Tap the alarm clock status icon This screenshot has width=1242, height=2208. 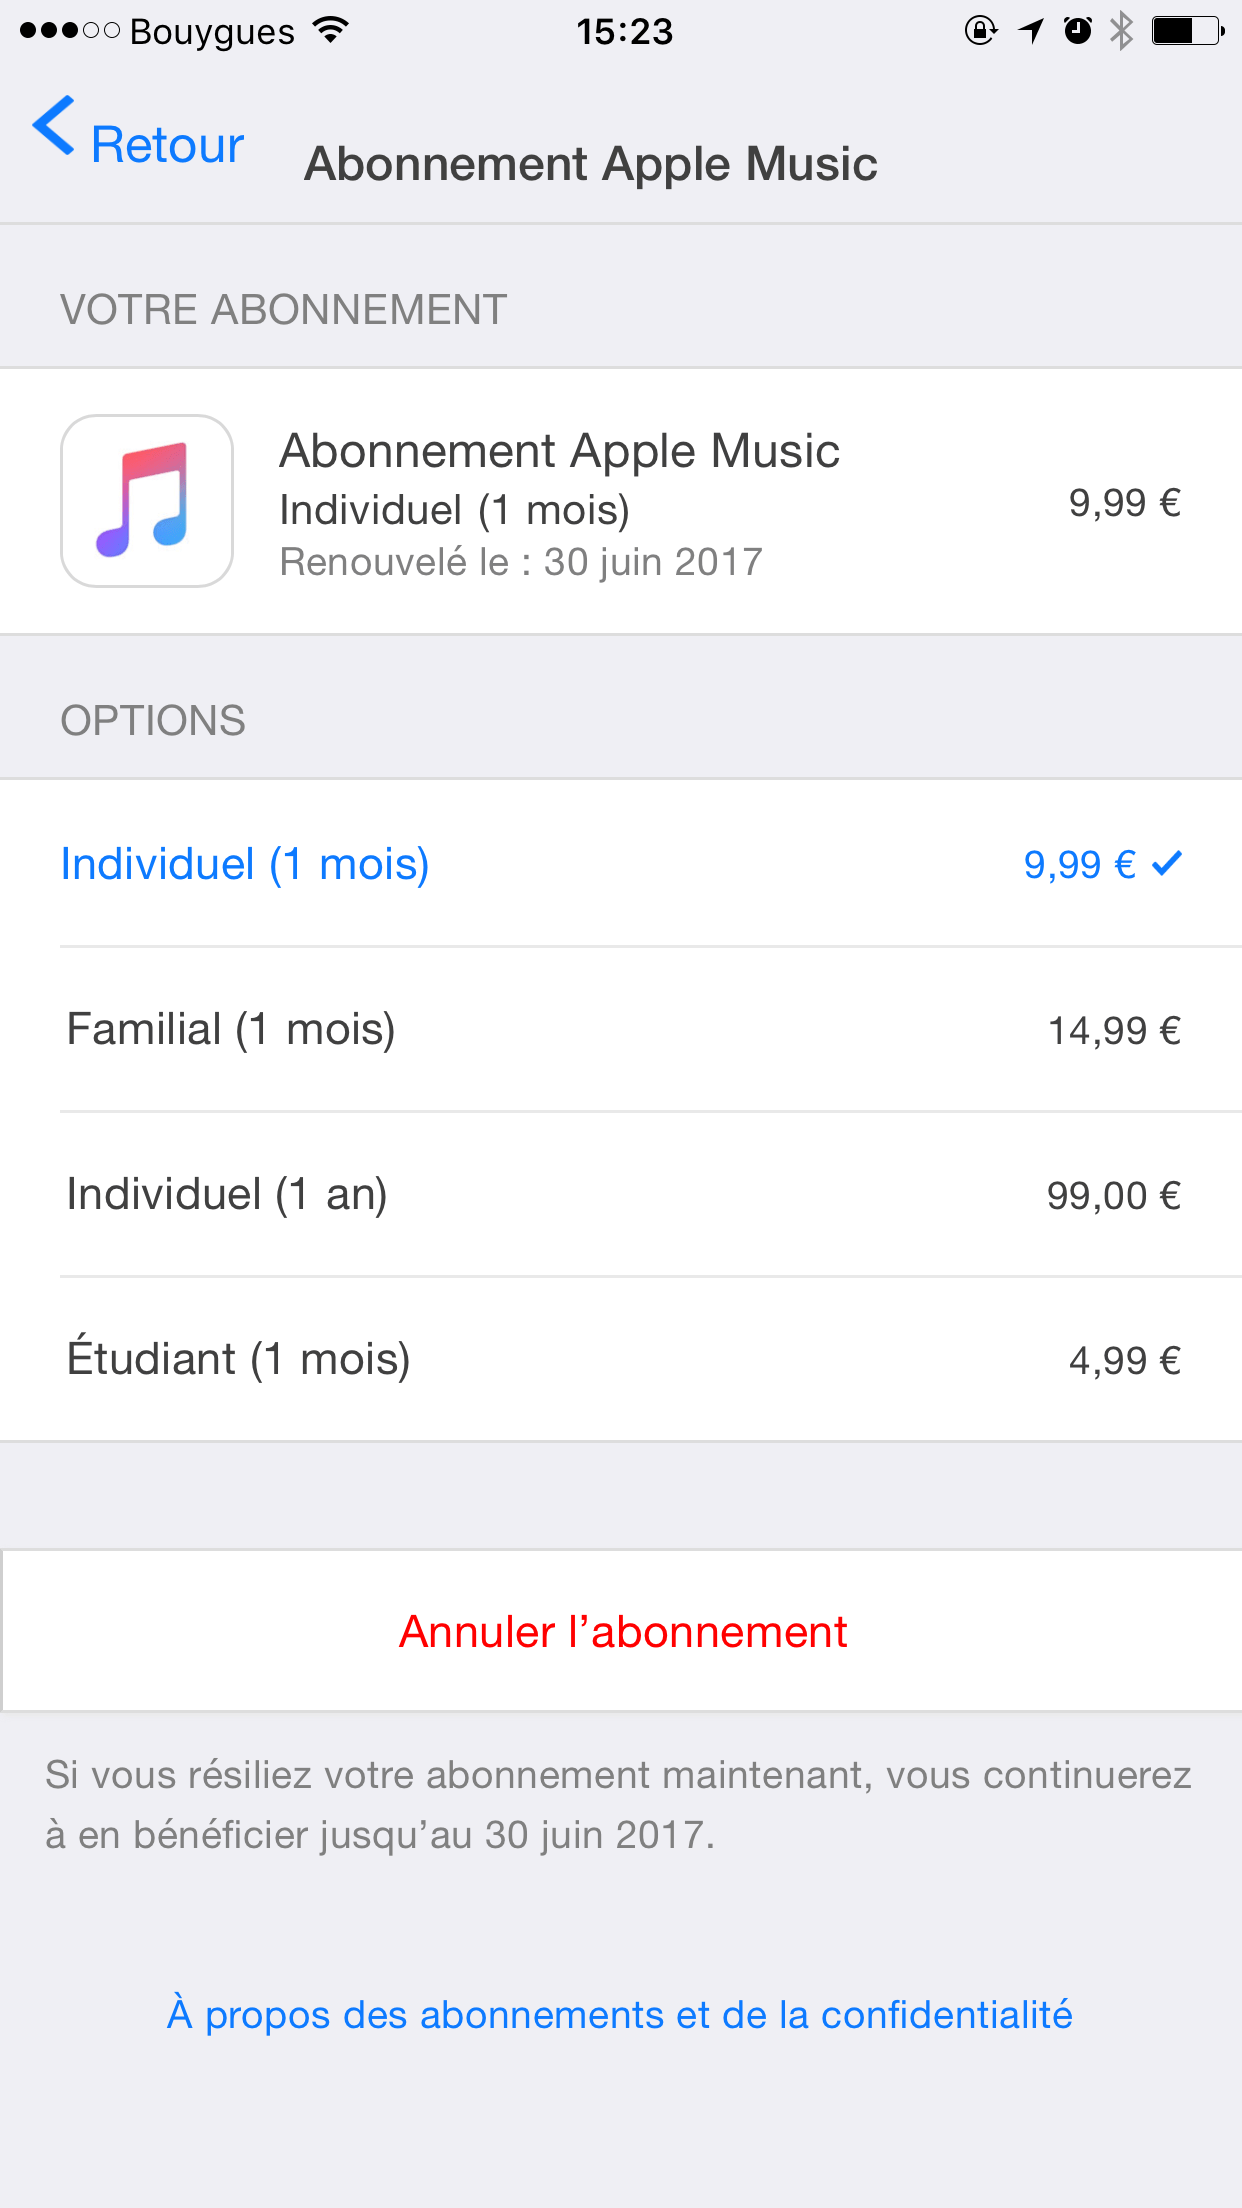(x=1077, y=31)
